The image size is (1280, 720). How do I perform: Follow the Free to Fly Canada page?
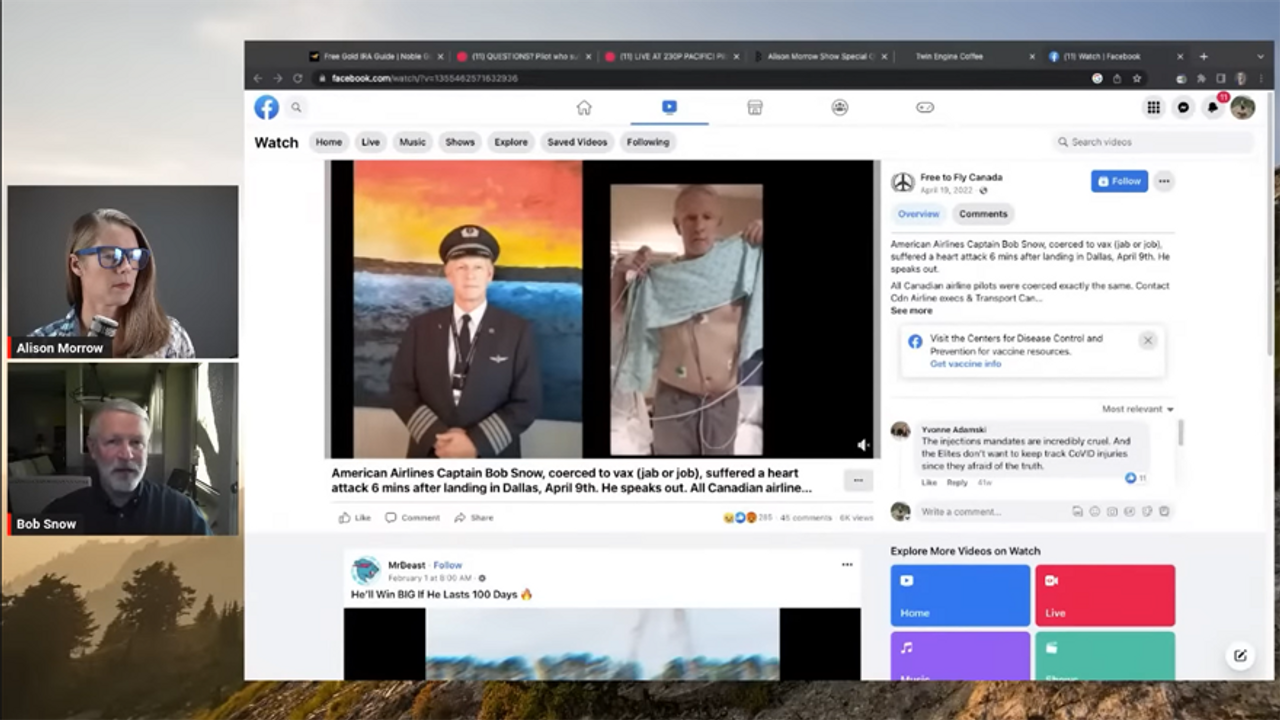coord(1119,181)
